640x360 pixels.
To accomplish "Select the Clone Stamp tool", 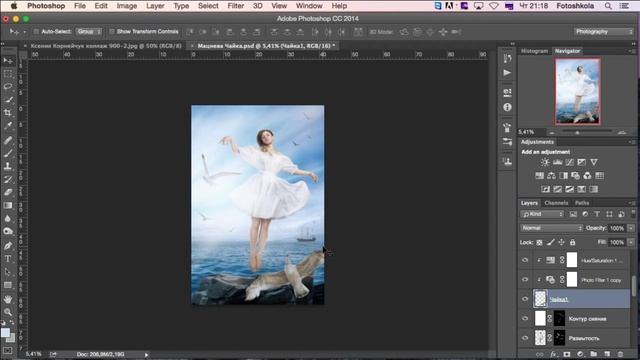I will [x=8, y=166].
